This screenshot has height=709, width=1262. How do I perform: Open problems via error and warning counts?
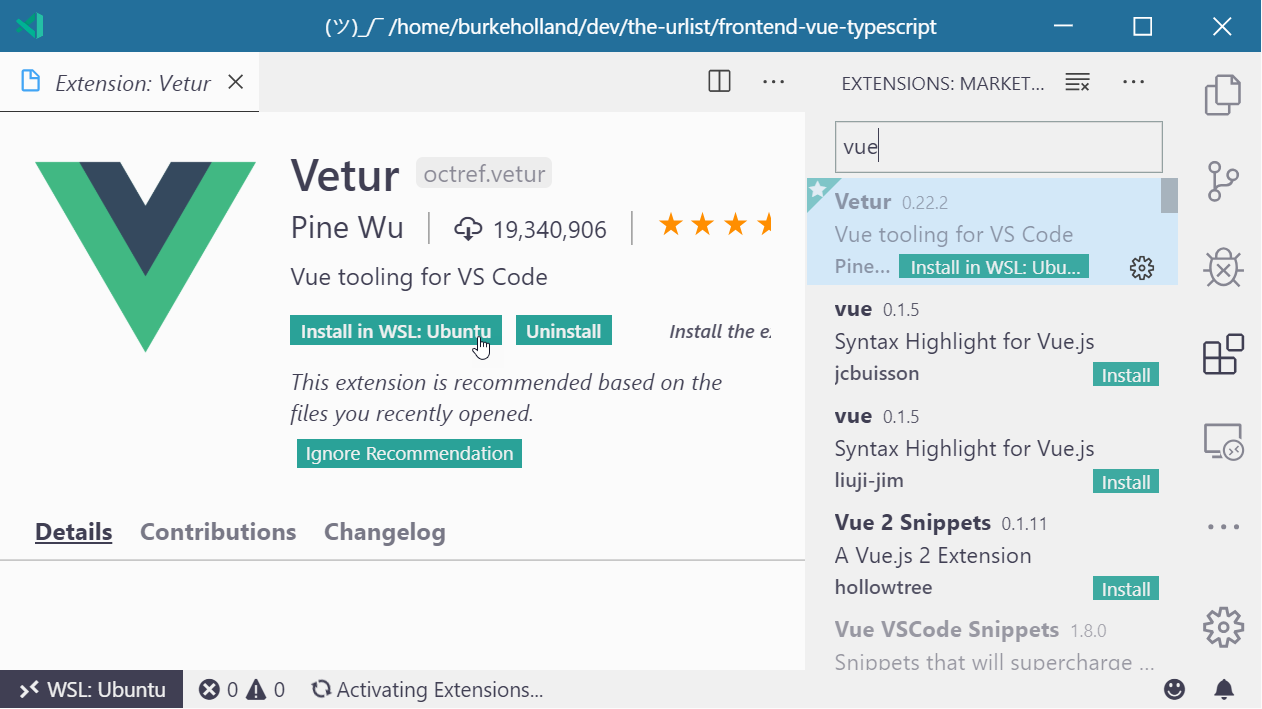[242, 689]
